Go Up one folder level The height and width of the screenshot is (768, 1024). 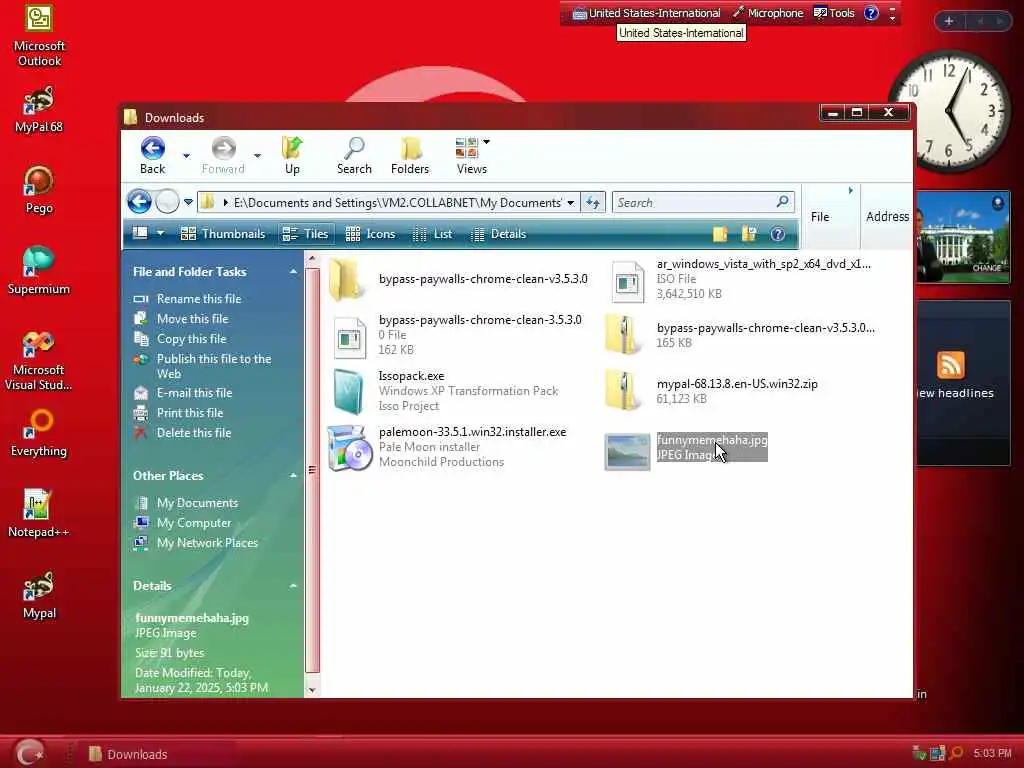click(x=292, y=155)
